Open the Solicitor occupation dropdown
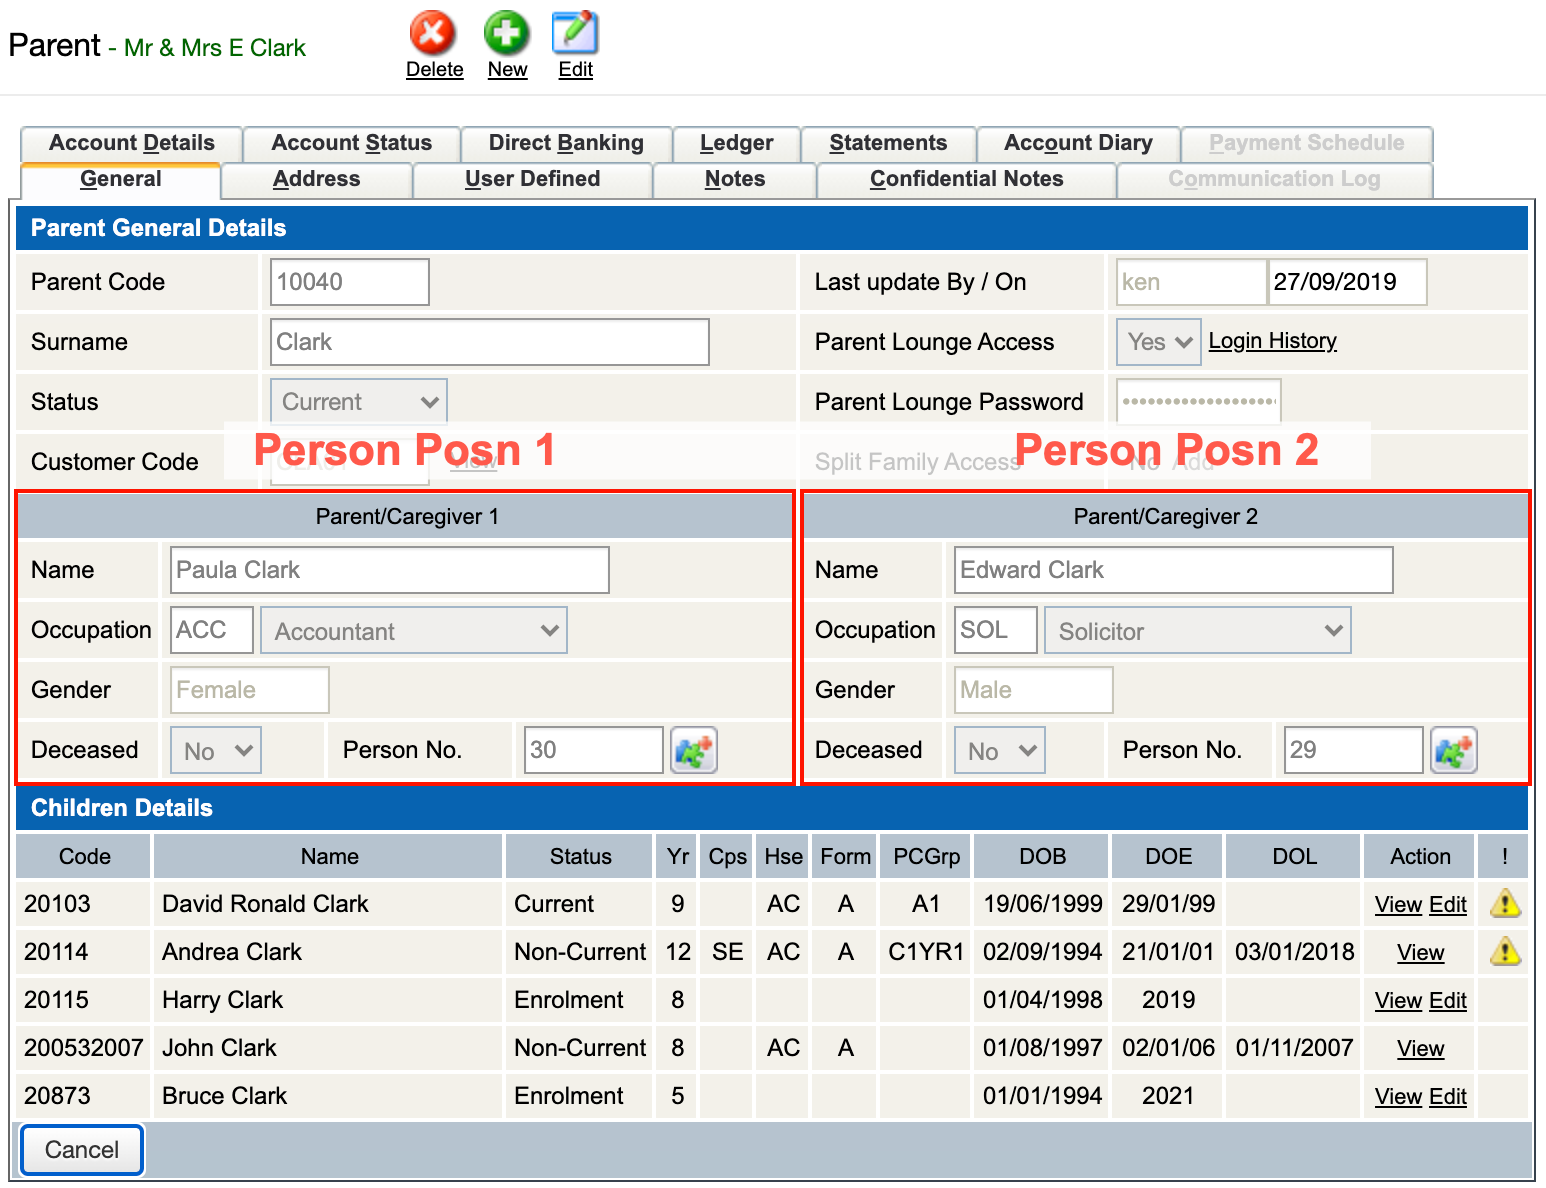Image resolution: width=1546 pixels, height=1188 pixels. point(1198,631)
